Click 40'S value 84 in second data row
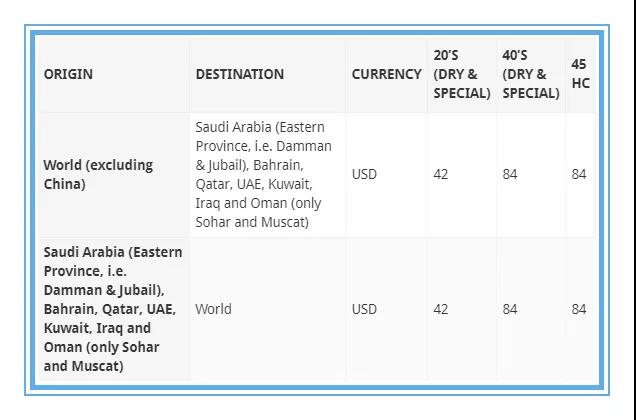This screenshot has width=636, height=420. [510, 309]
